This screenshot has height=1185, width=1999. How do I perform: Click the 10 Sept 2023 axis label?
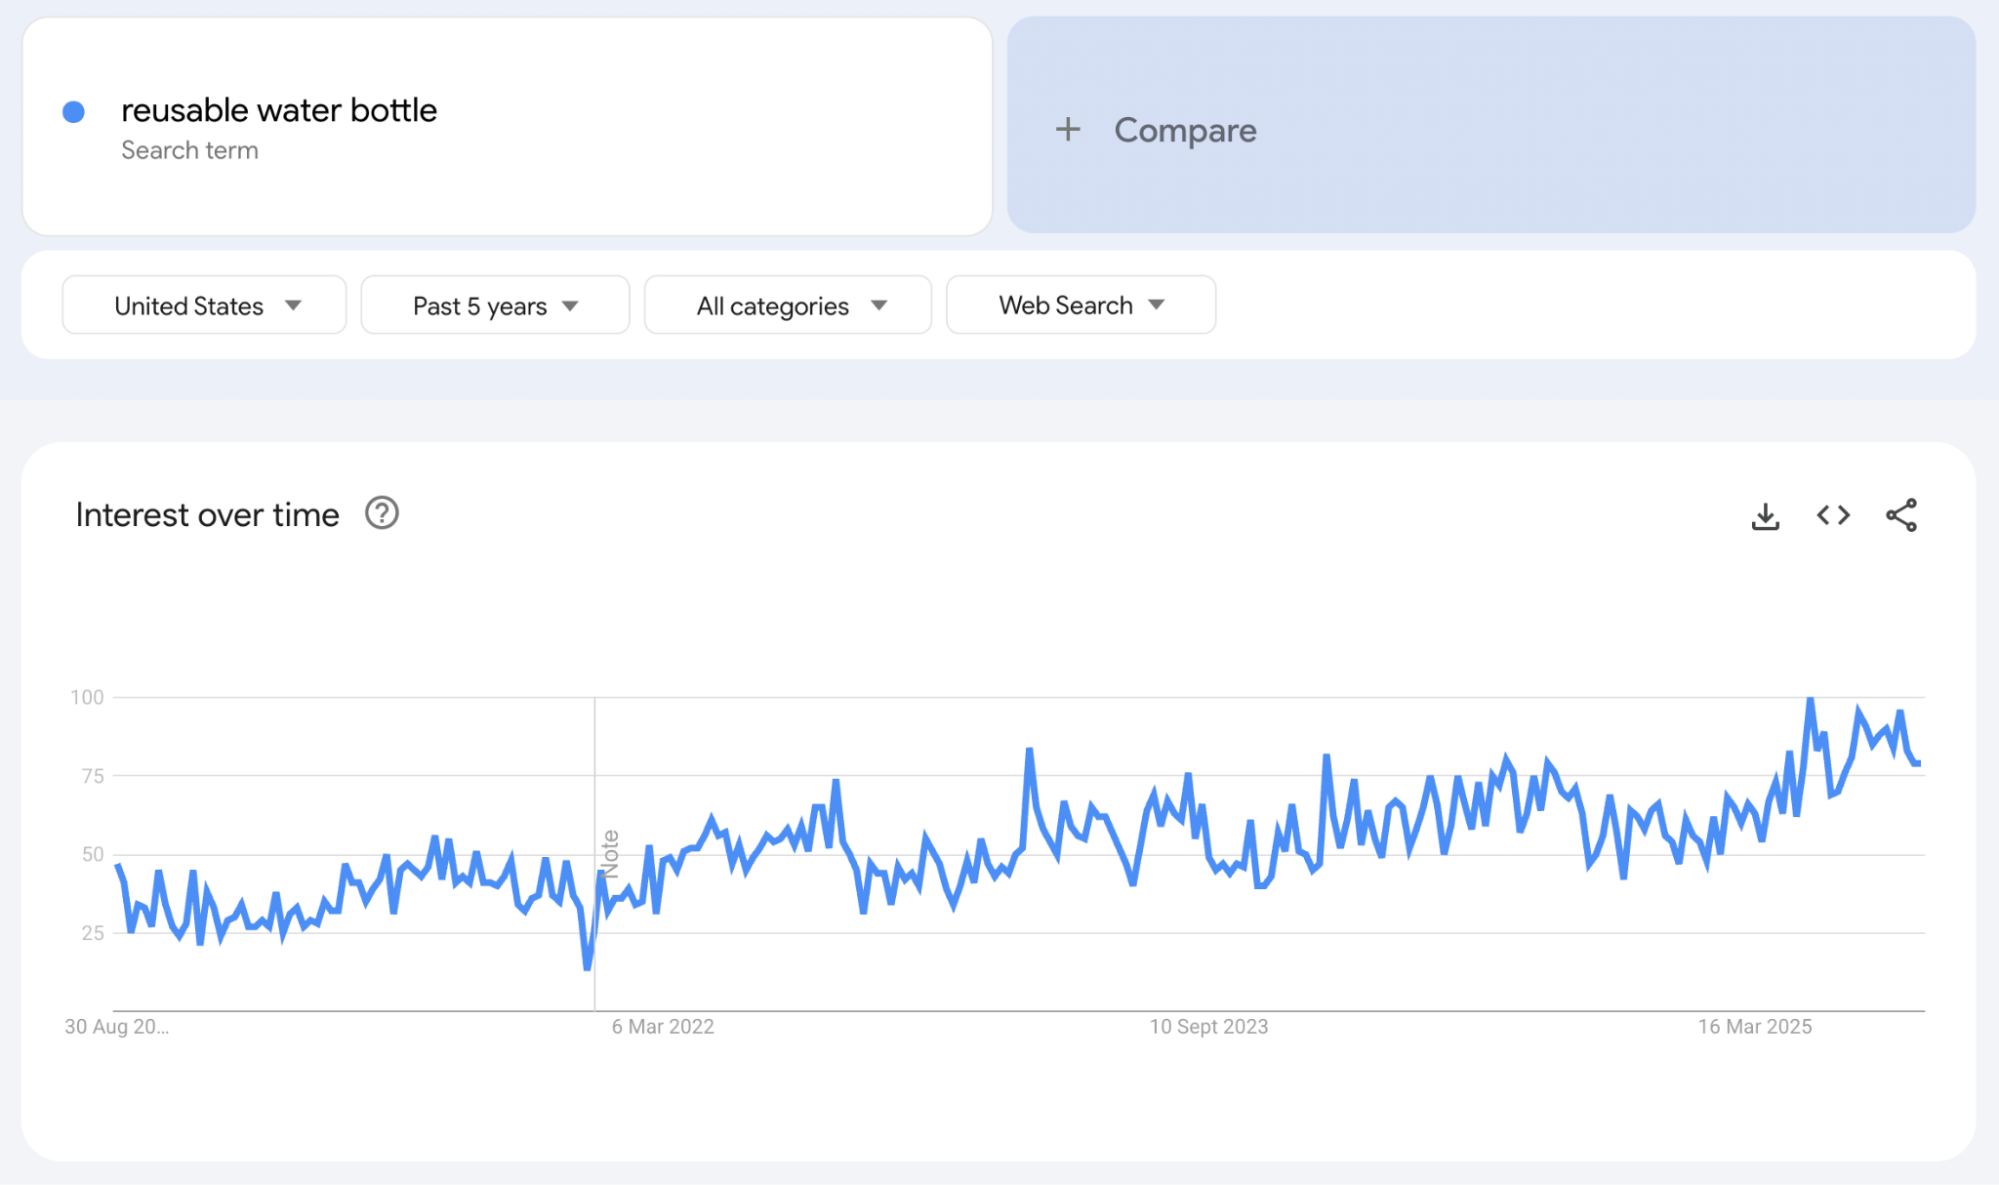coord(1209,1026)
